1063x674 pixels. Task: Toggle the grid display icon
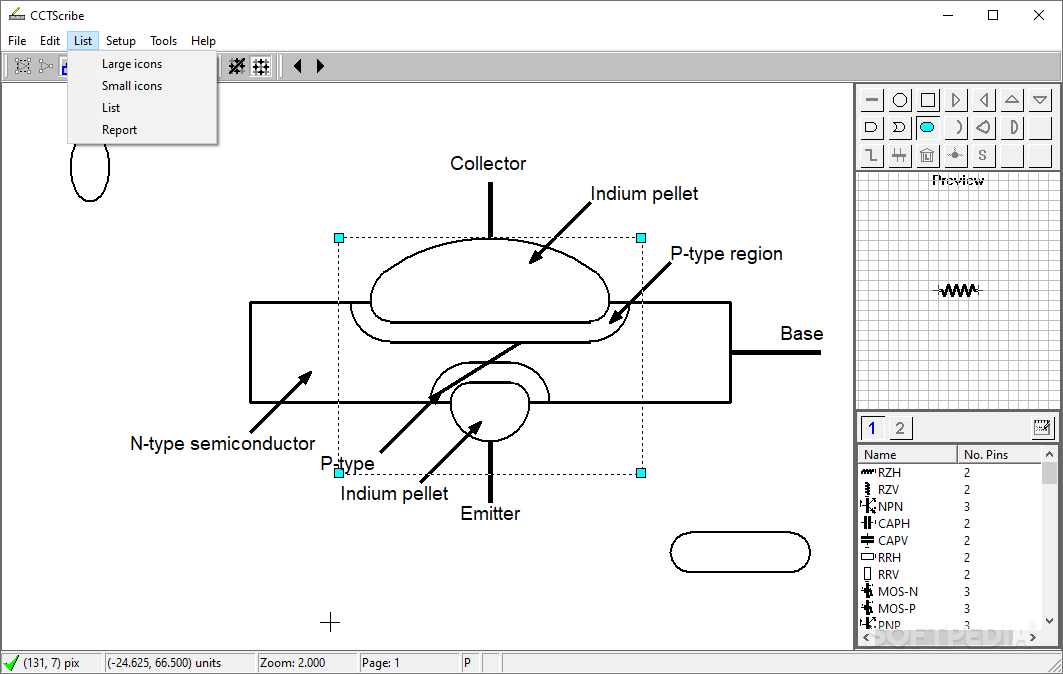(261, 66)
